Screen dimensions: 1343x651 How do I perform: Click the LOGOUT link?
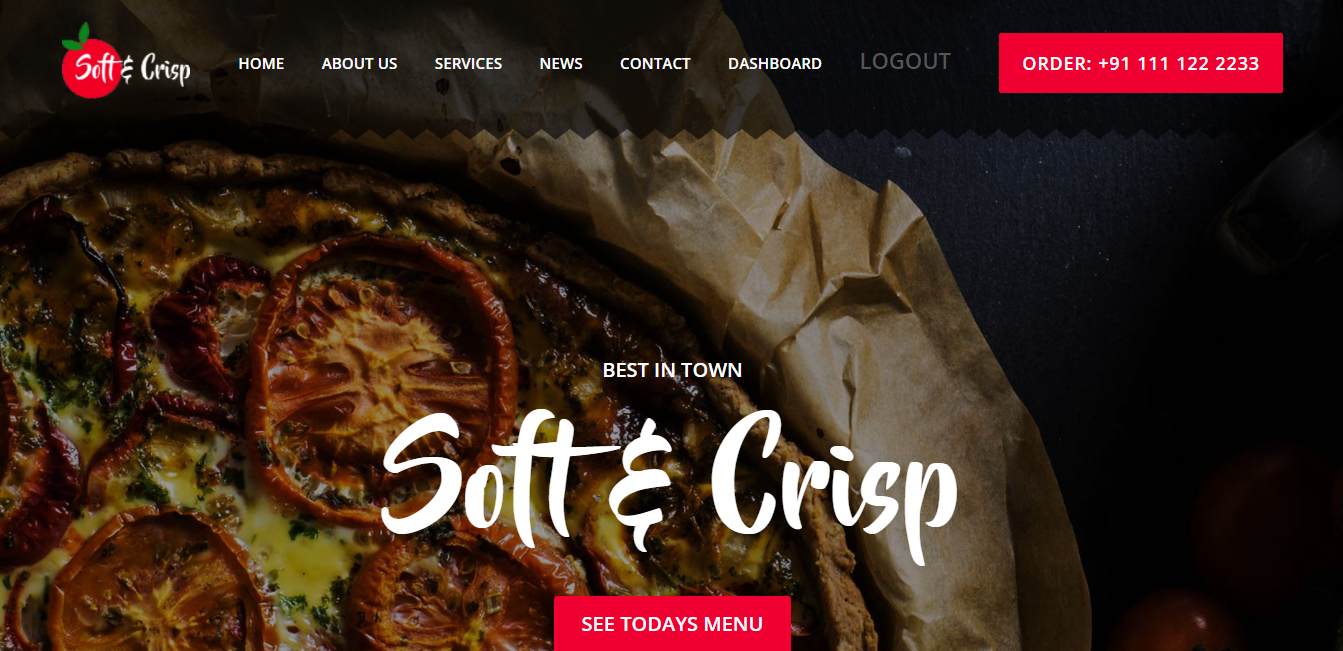[x=905, y=61]
